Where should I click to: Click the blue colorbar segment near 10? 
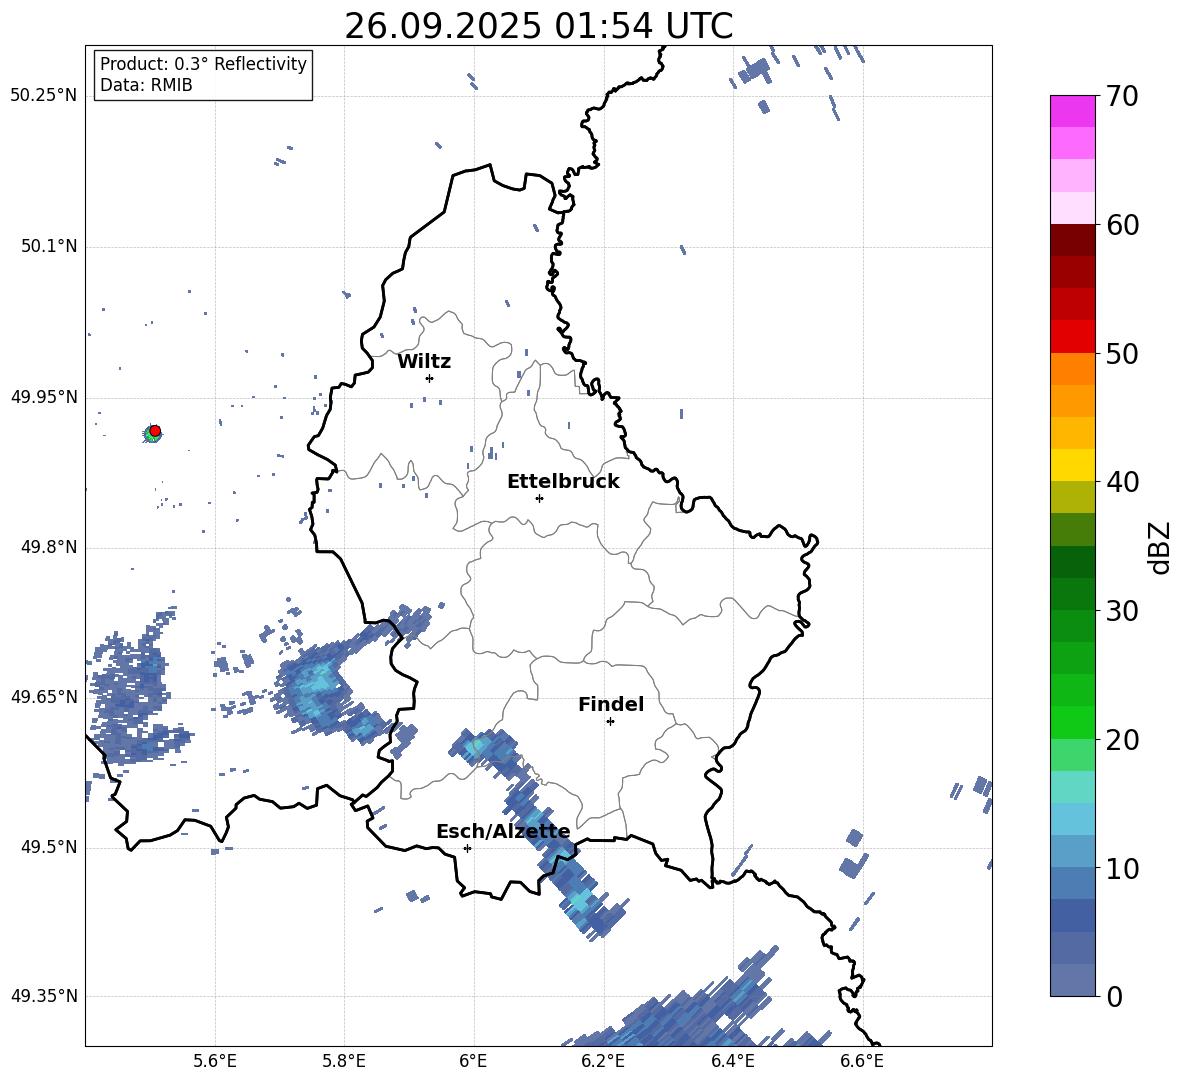click(1072, 882)
